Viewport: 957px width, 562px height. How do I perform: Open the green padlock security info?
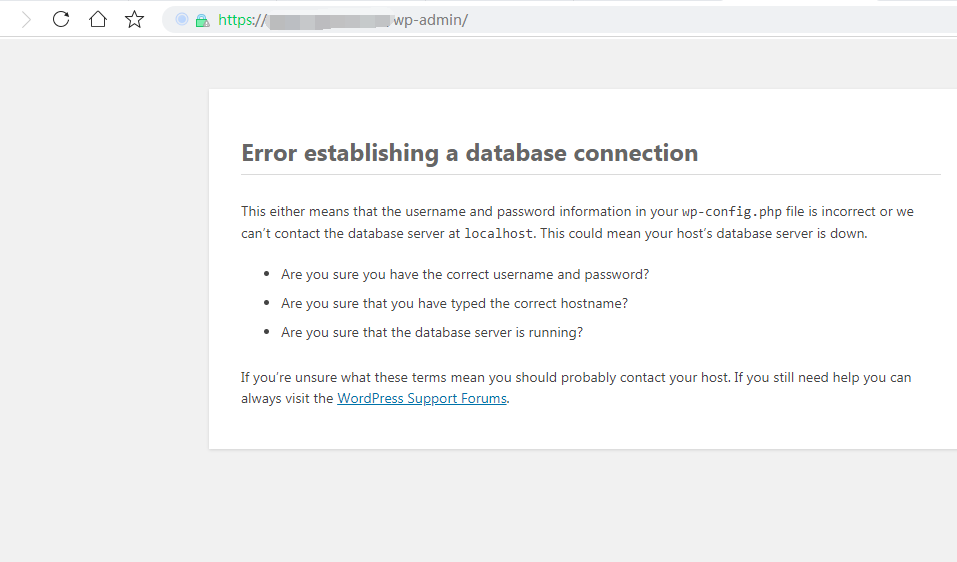[201, 20]
